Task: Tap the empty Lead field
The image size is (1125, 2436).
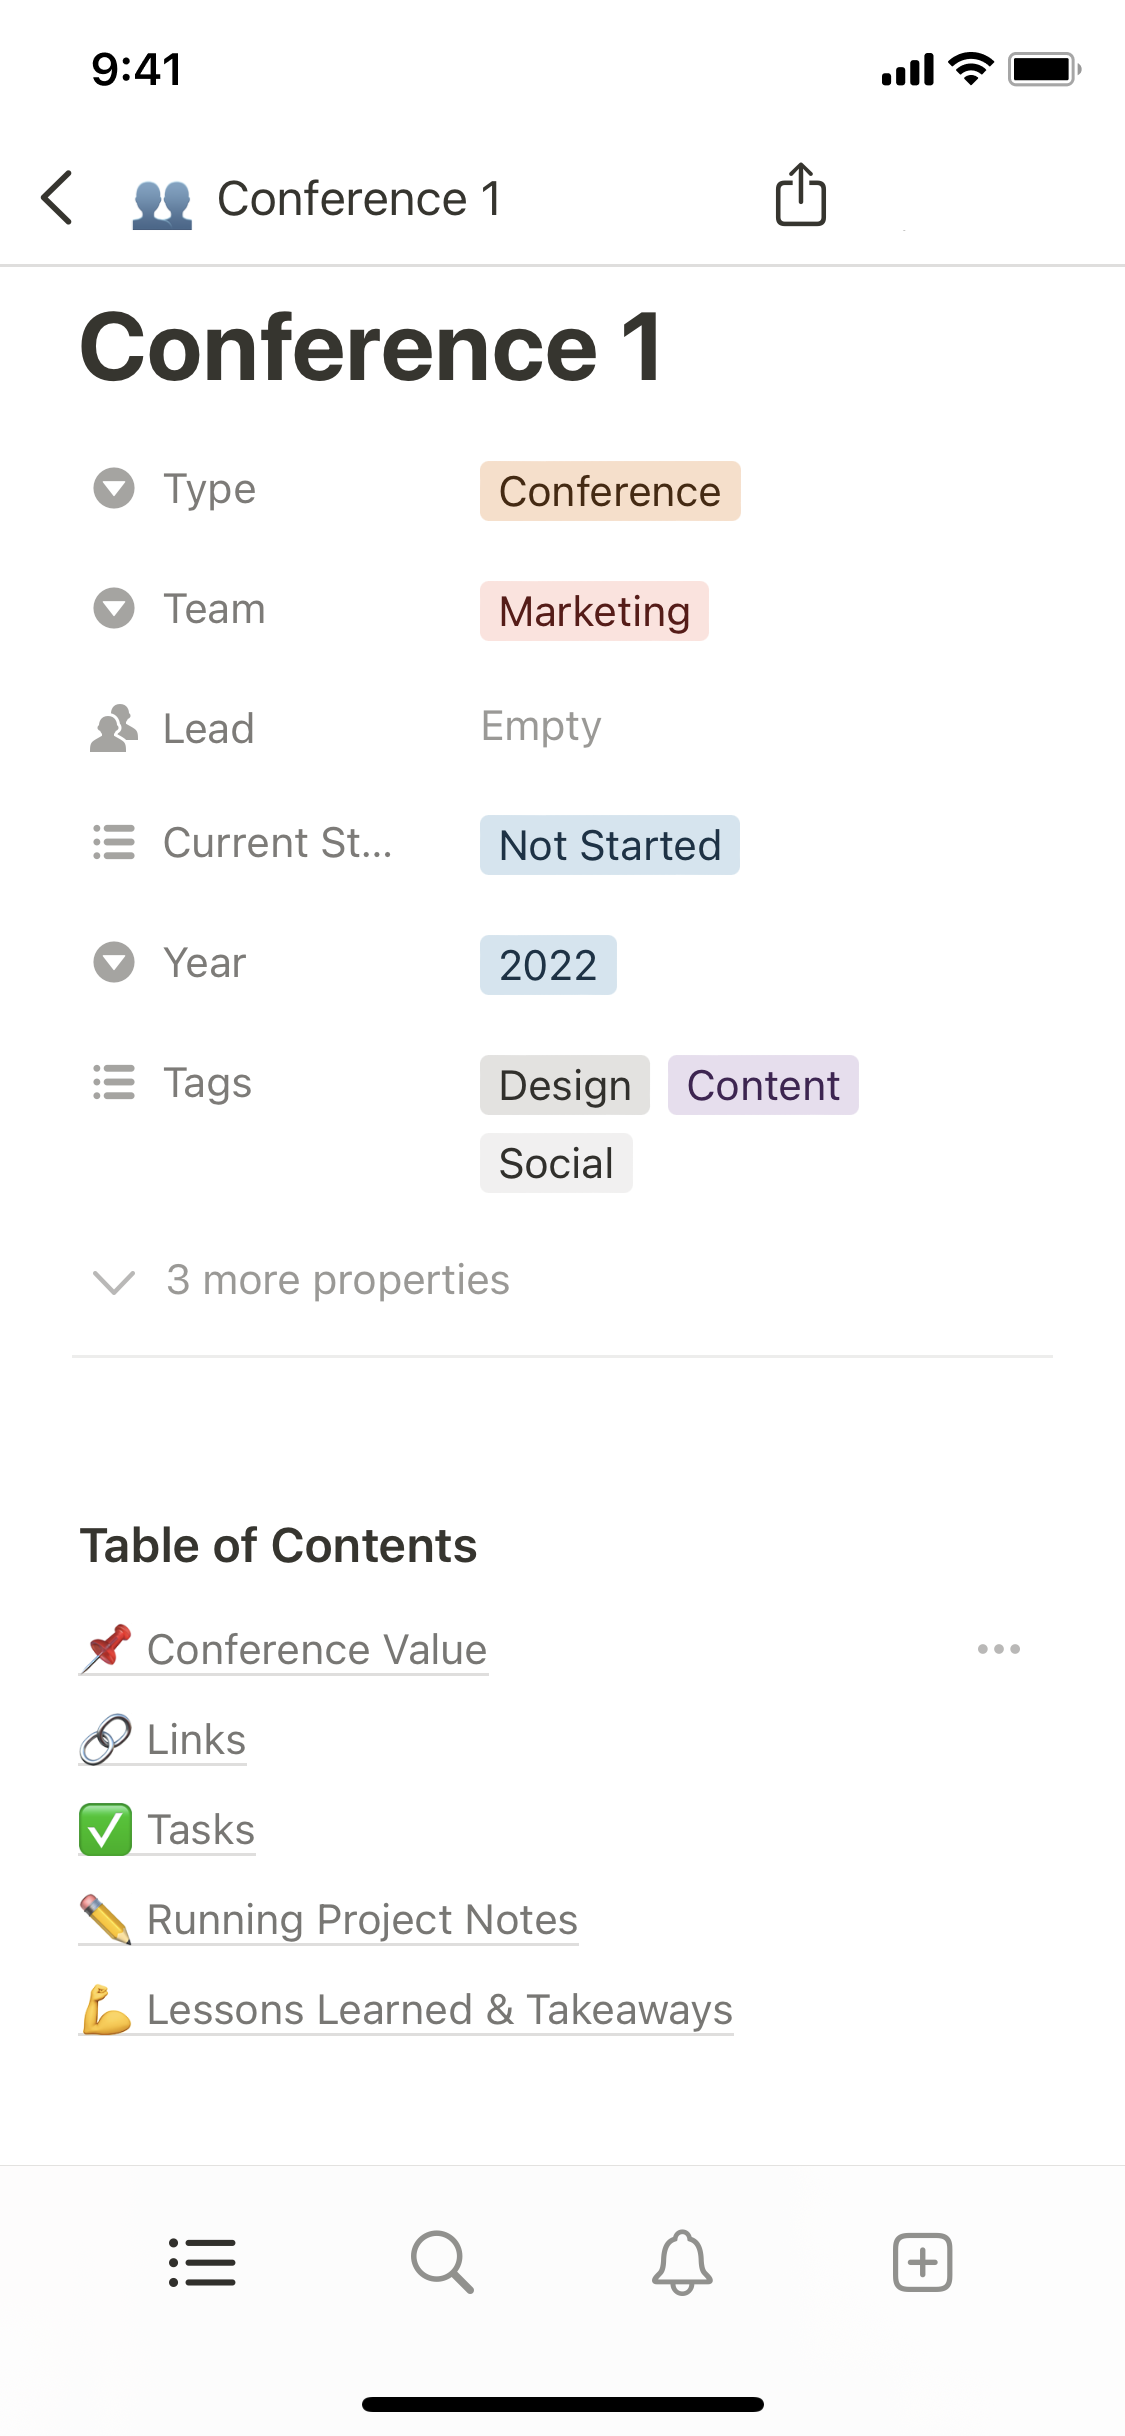Action: click(x=541, y=726)
